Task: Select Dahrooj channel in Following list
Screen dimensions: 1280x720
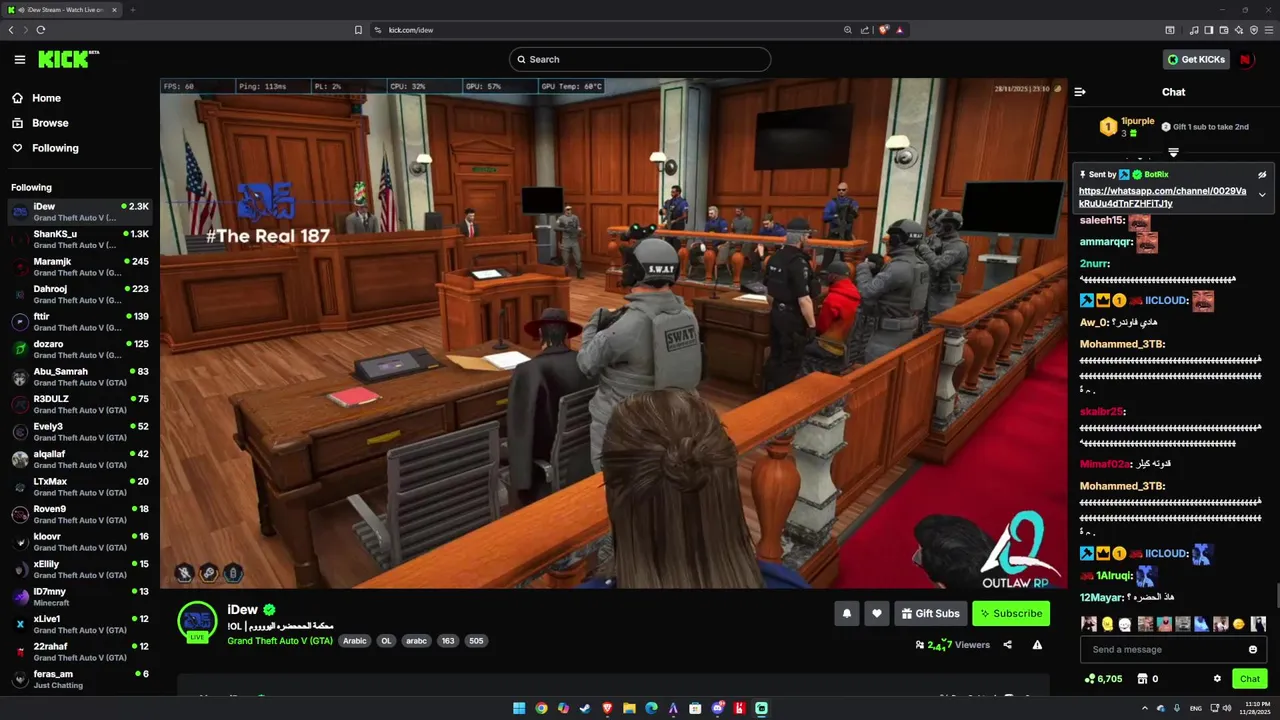Action: coord(80,294)
